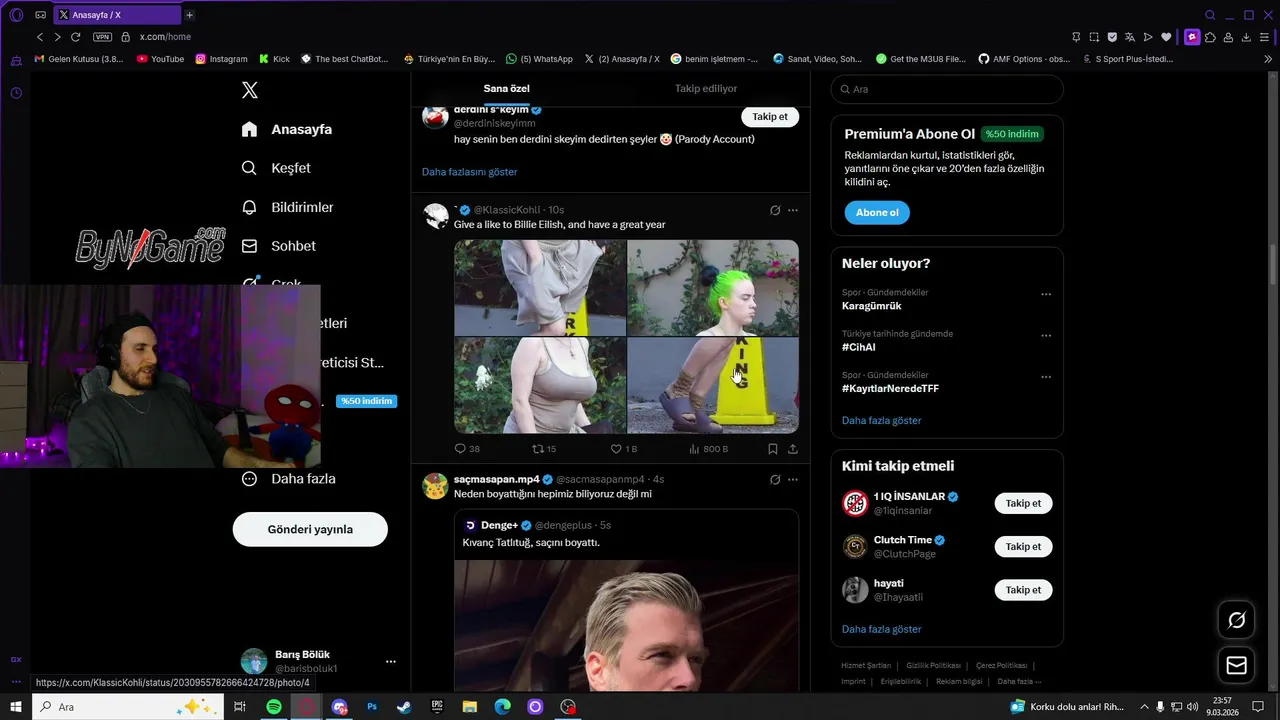Switch to the Takip ediliyor tab

[x=706, y=89]
